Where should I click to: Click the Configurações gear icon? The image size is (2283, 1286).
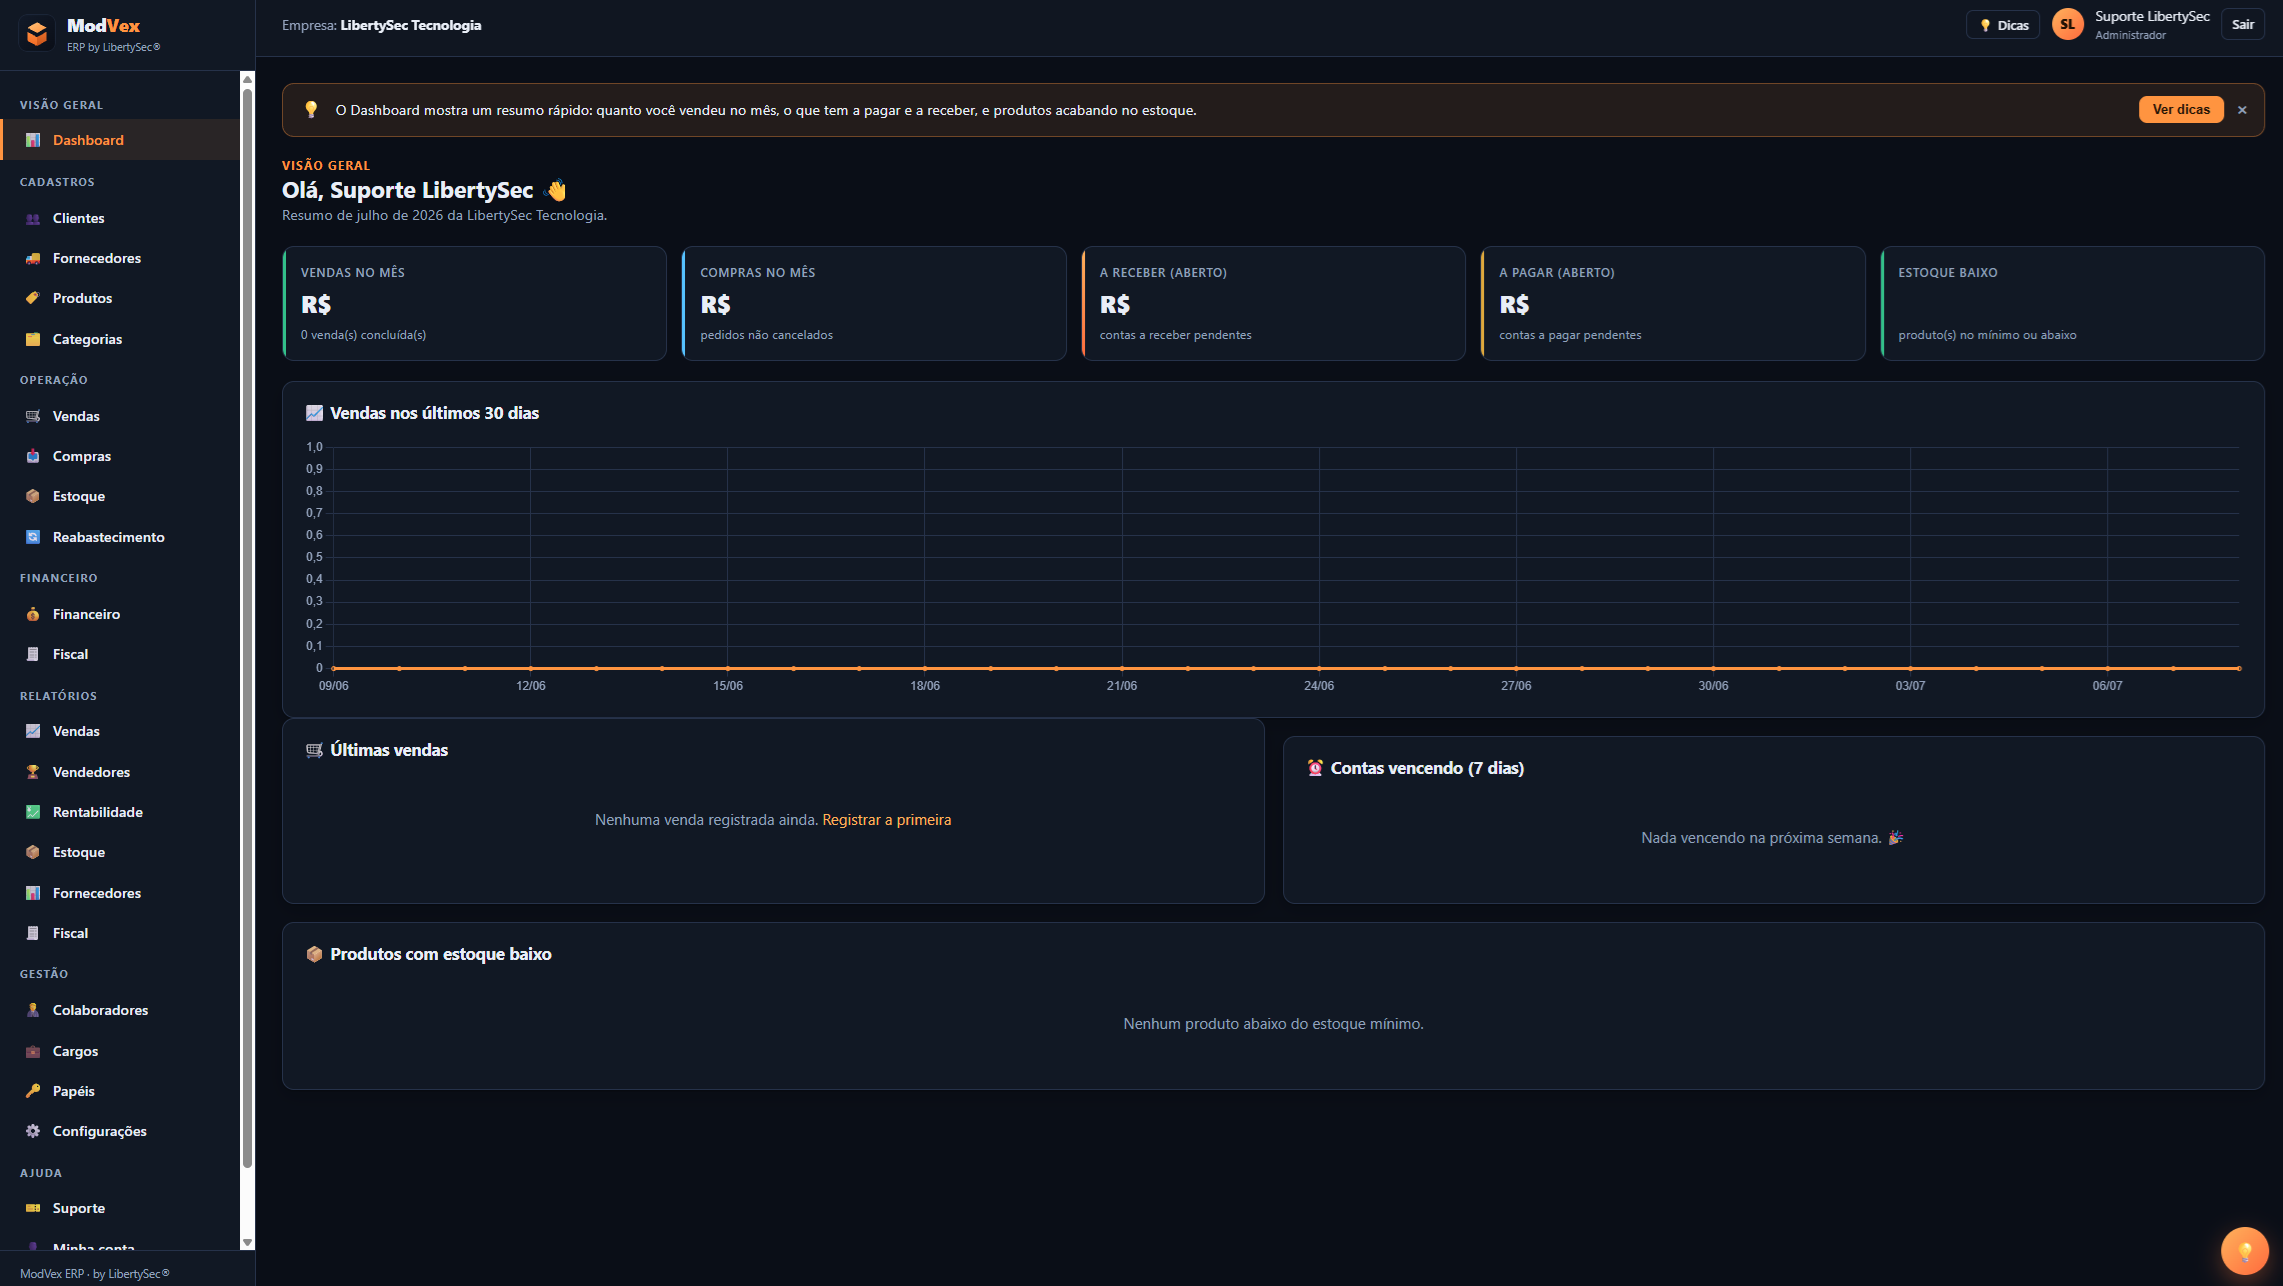click(x=33, y=1132)
